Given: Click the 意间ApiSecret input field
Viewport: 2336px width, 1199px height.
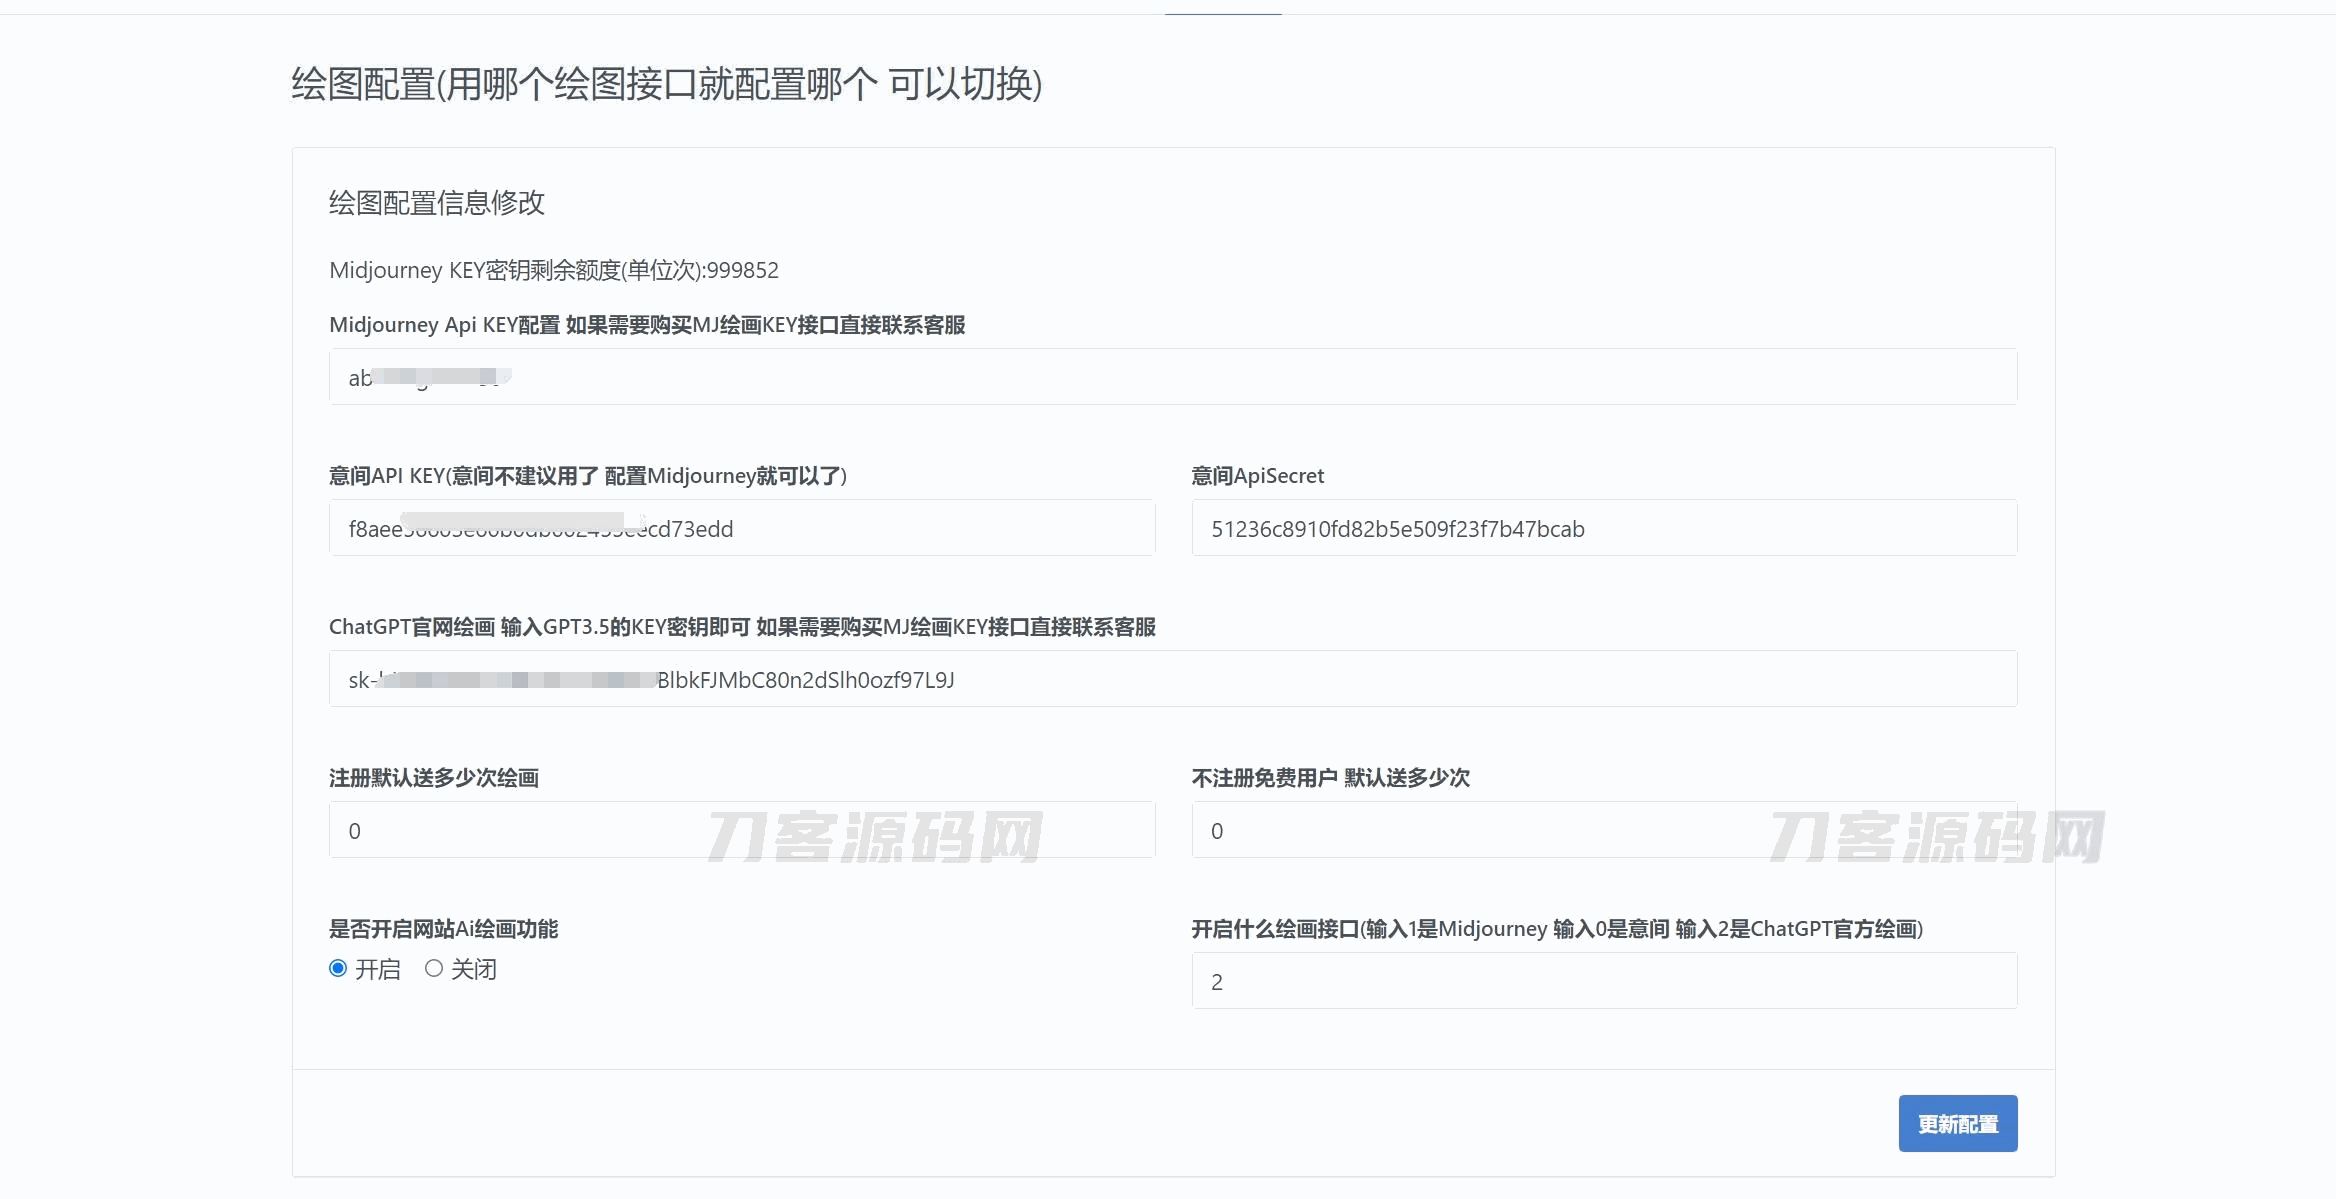Looking at the screenshot, I should [x=1603, y=528].
